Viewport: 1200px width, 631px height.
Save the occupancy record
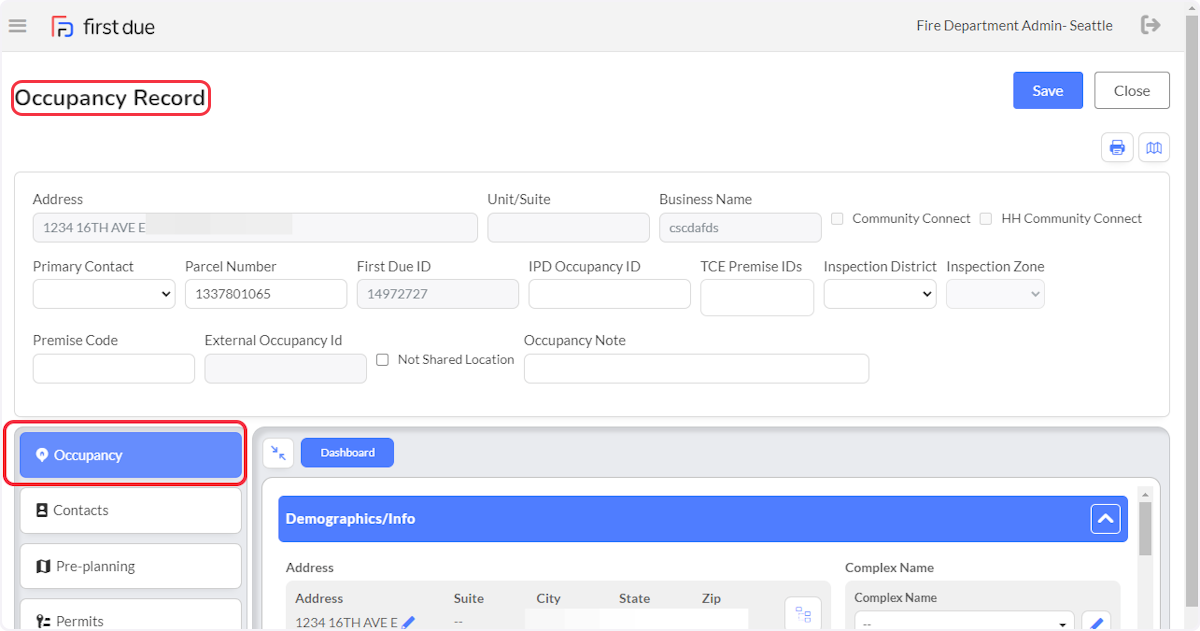(x=1048, y=90)
